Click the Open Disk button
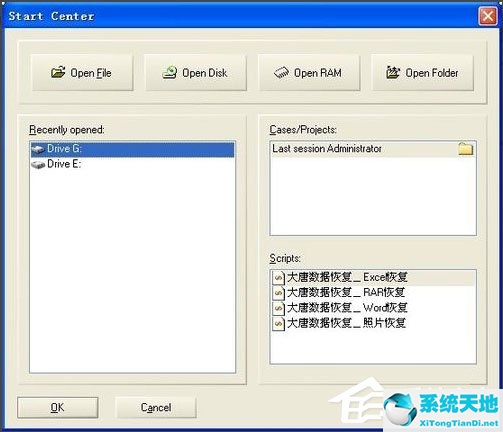Image resolution: width=503 pixels, height=432 pixels. [x=195, y=73]
